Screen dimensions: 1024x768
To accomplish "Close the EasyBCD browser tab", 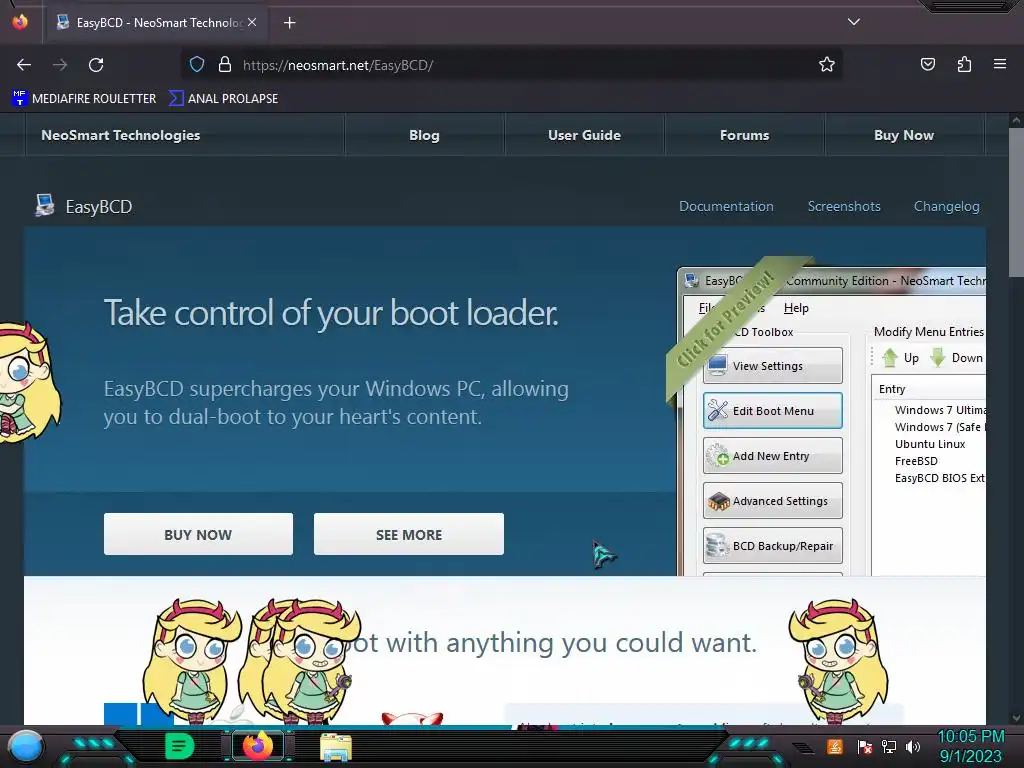I will 252,22.
